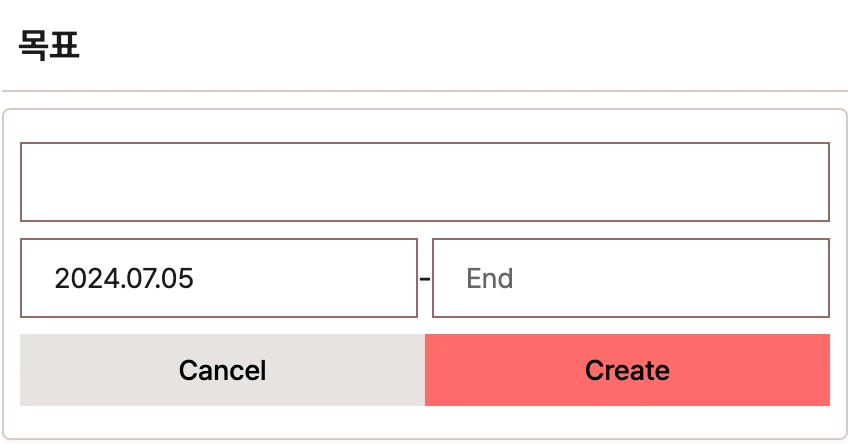Image resolution: width=854 pixels, height=444 pixels.
Task: Open the End date picker
Action: [631, 278]
